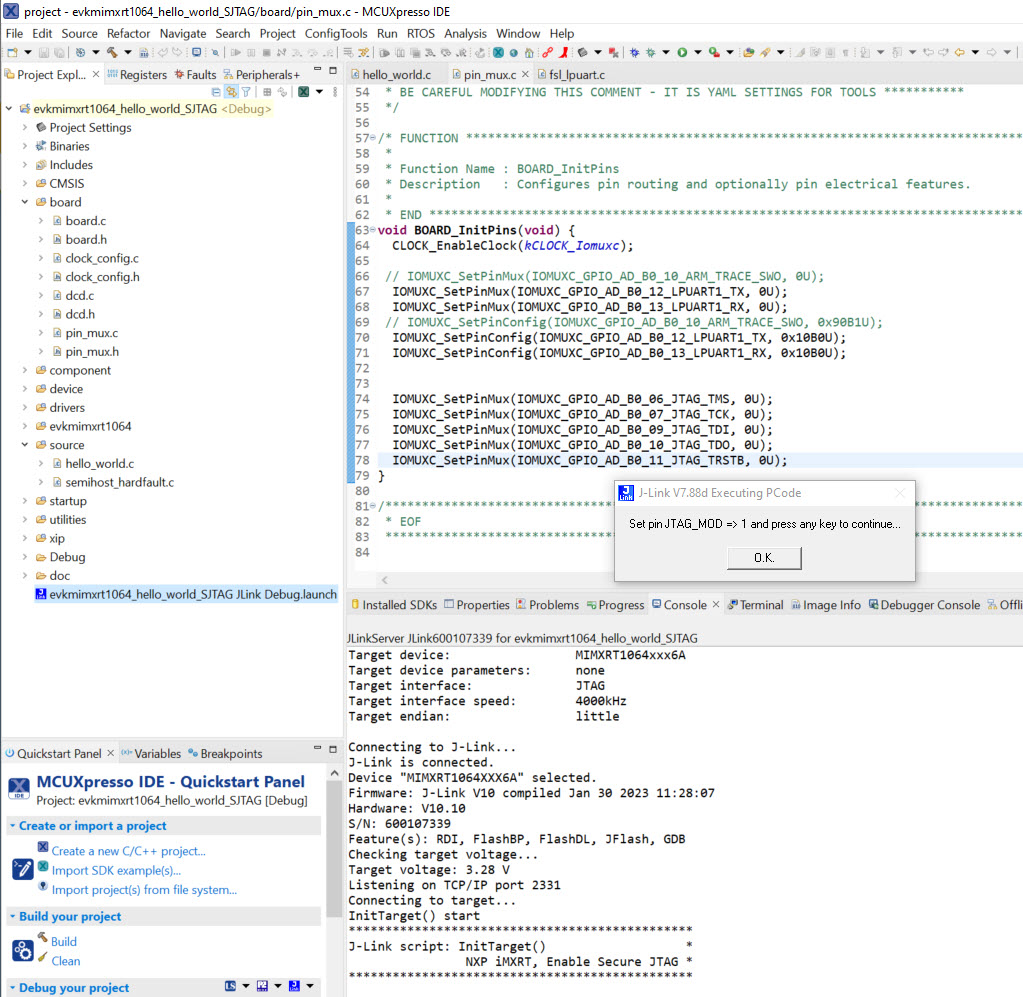Click Link with Editor icon in Project Explorer
This screenshot has width=1023, height=997.
(x=231, y=91)
